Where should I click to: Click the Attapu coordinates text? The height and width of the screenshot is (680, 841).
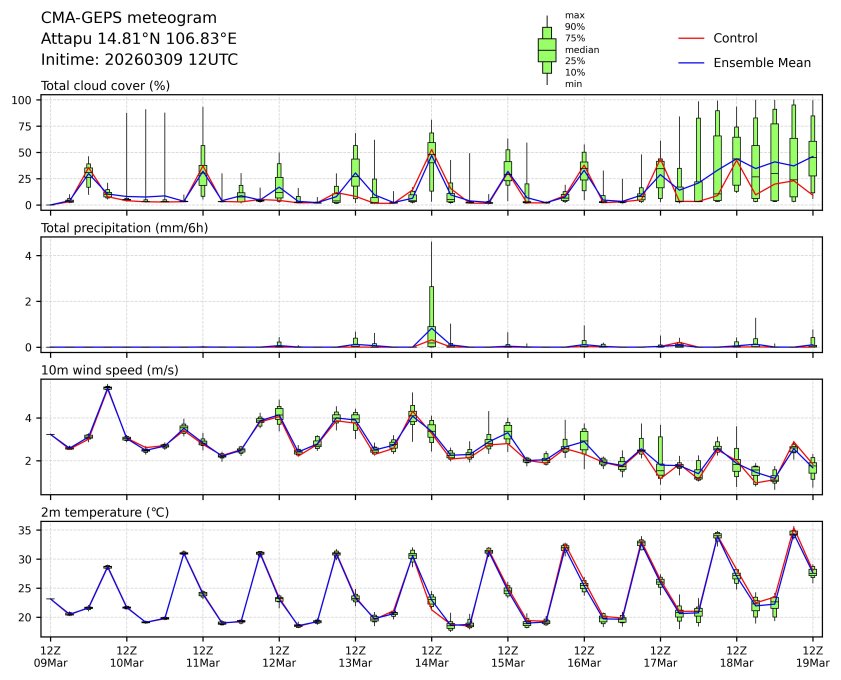click(139, 39)
